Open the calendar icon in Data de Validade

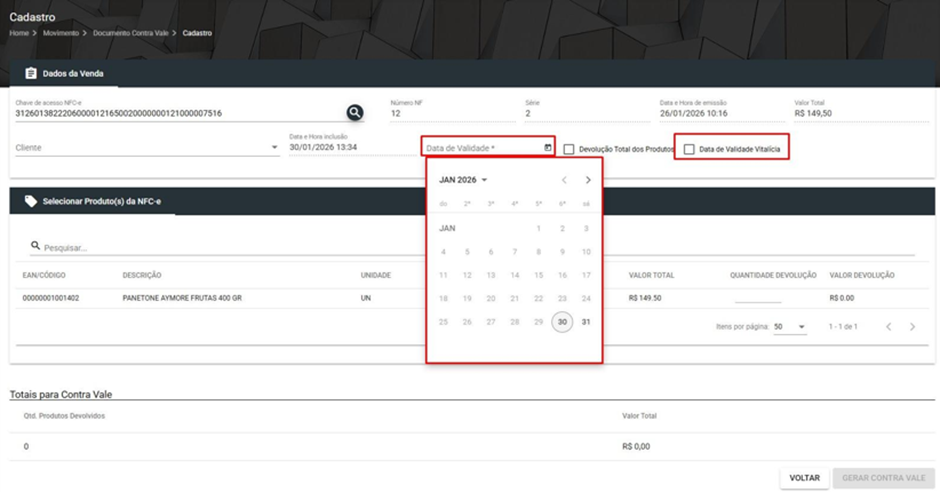tap(548, 147)
